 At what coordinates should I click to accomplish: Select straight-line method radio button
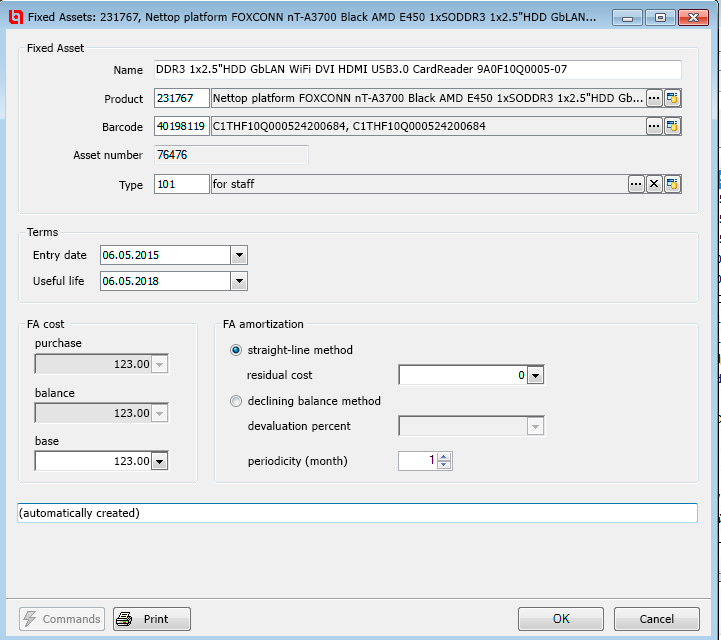pos(236,350)
